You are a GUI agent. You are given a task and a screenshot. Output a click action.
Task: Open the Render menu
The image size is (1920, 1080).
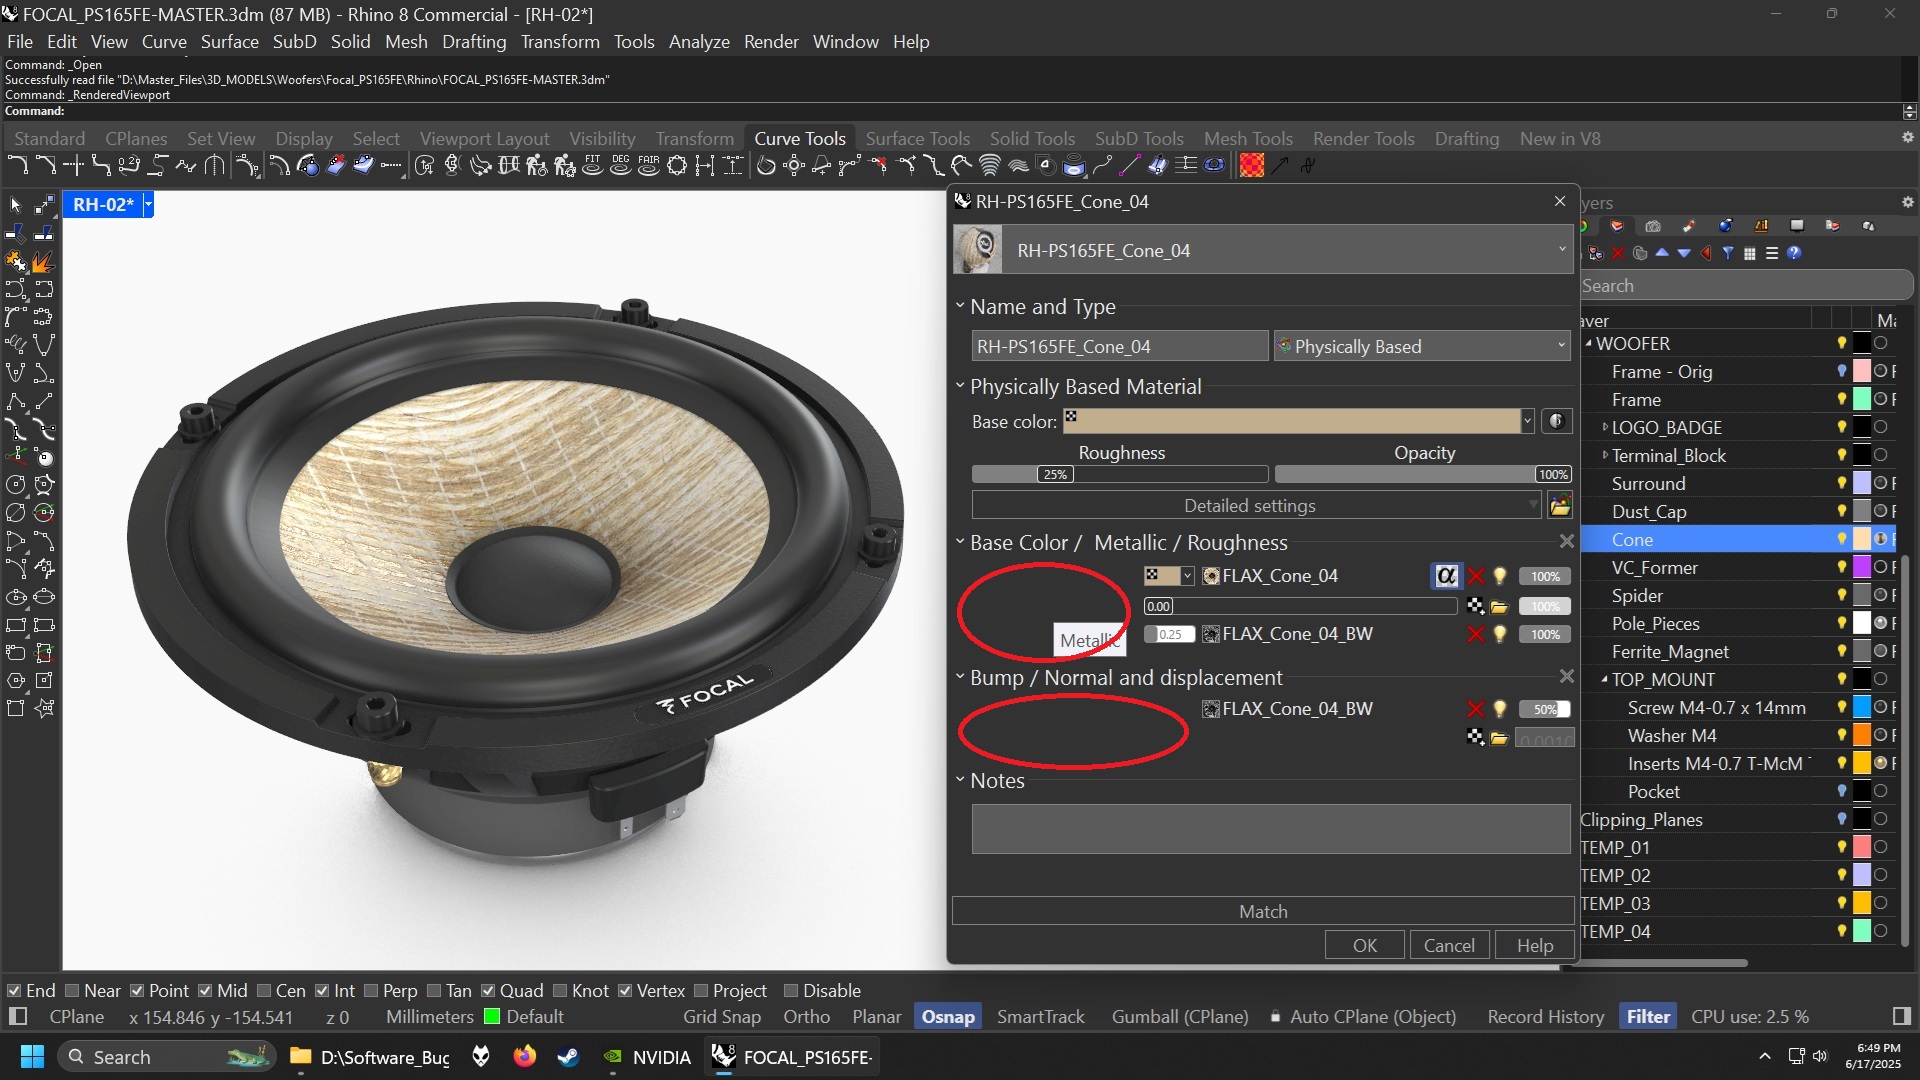[x=771, y=41]
